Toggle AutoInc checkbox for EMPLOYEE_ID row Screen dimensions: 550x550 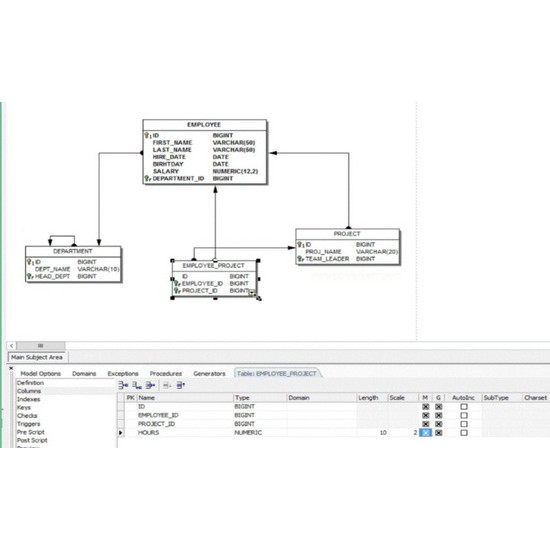point(464,415)
